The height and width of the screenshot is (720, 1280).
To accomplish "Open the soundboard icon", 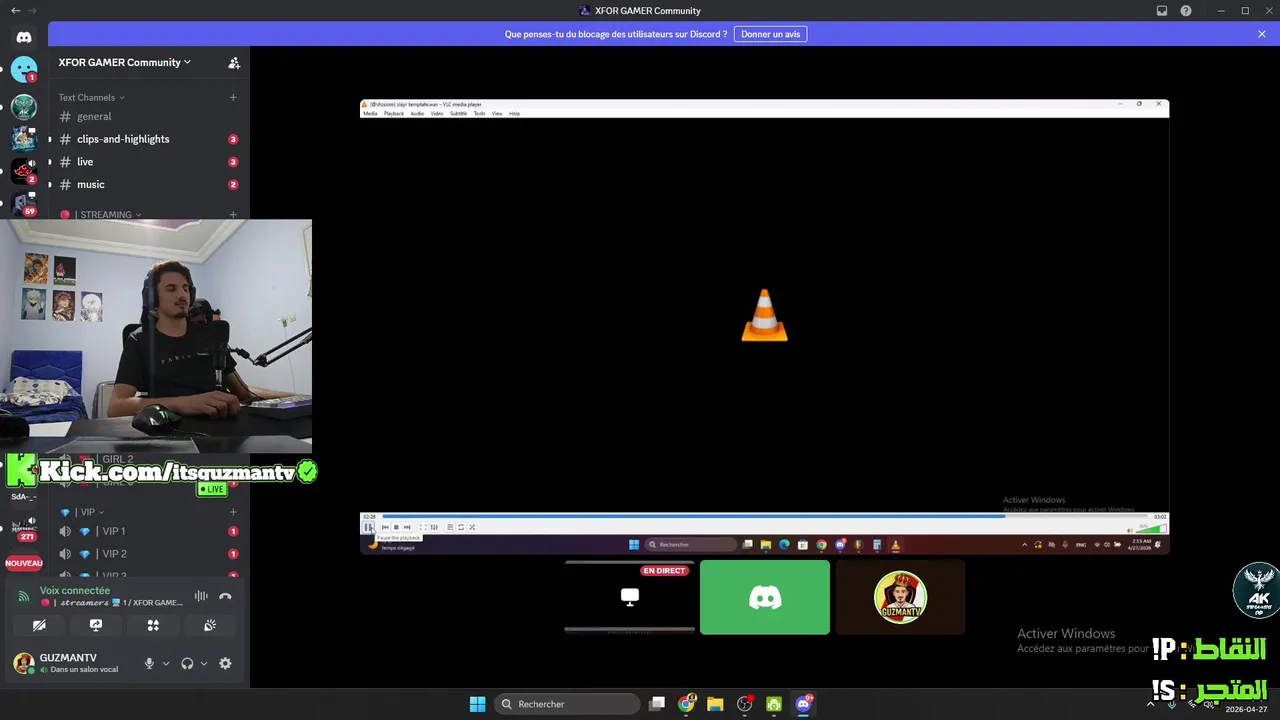I will 210,625.
